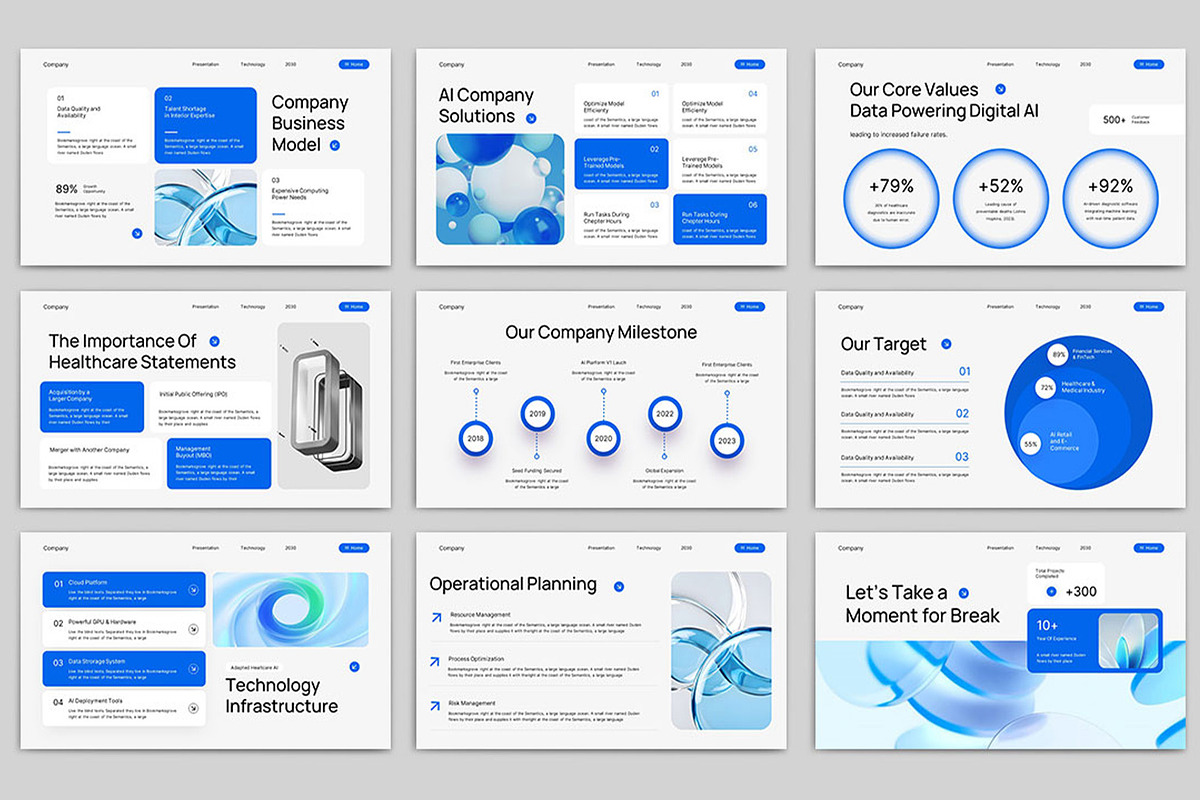Click the arrow icon under AI Company Solutions title
Viewport: 1200px width, 800px height.
531,118
